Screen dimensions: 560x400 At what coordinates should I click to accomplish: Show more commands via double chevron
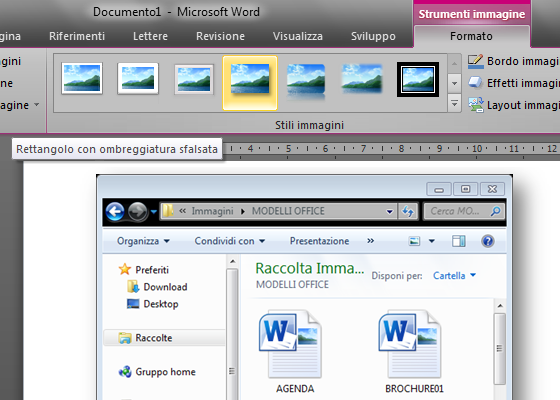click(371, 241)
